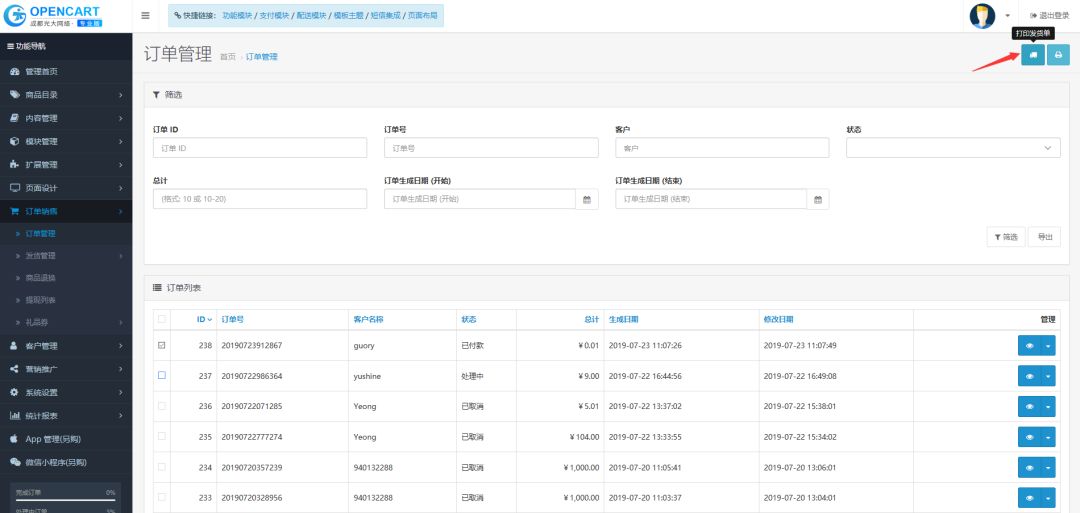Expand 系统设置 sidebar menu
This screenshot has height=513, width=1080.
click(x=66, y=392)
